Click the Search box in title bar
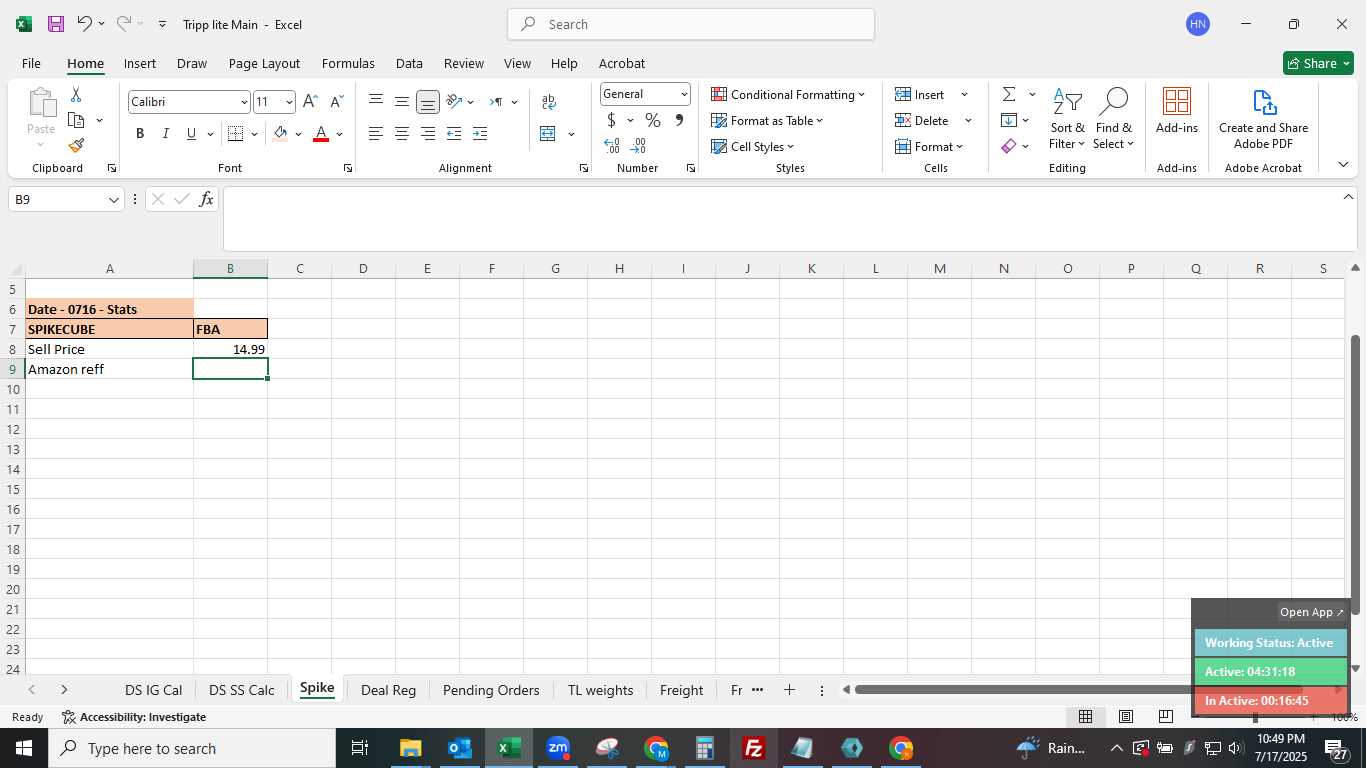 coord(691,24)
